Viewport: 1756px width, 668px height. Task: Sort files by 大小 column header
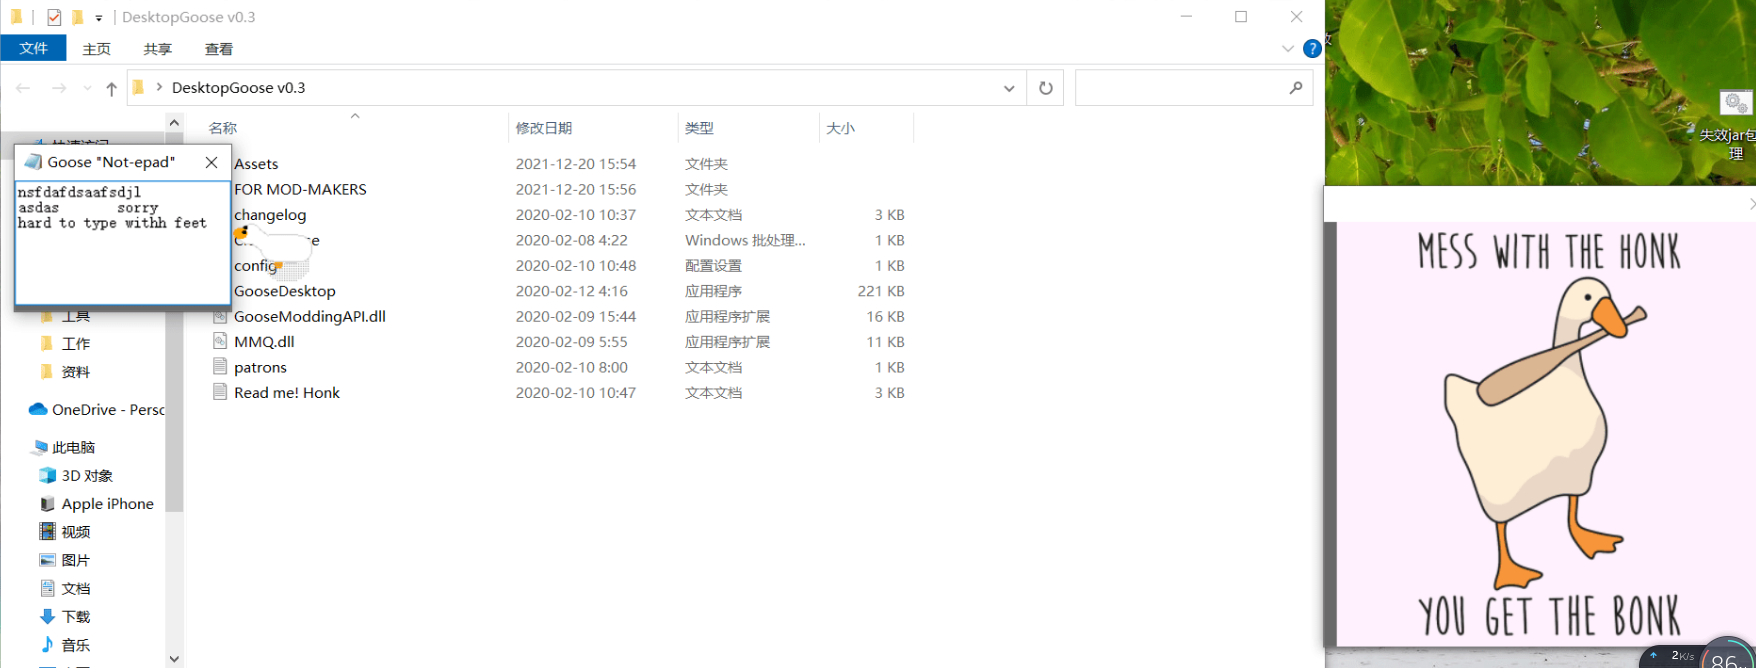click(x=840, y=128)
